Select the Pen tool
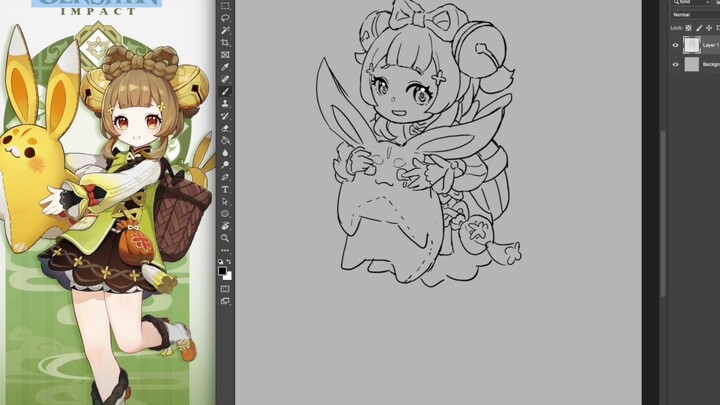720x405 pixels. coord(225,177)
